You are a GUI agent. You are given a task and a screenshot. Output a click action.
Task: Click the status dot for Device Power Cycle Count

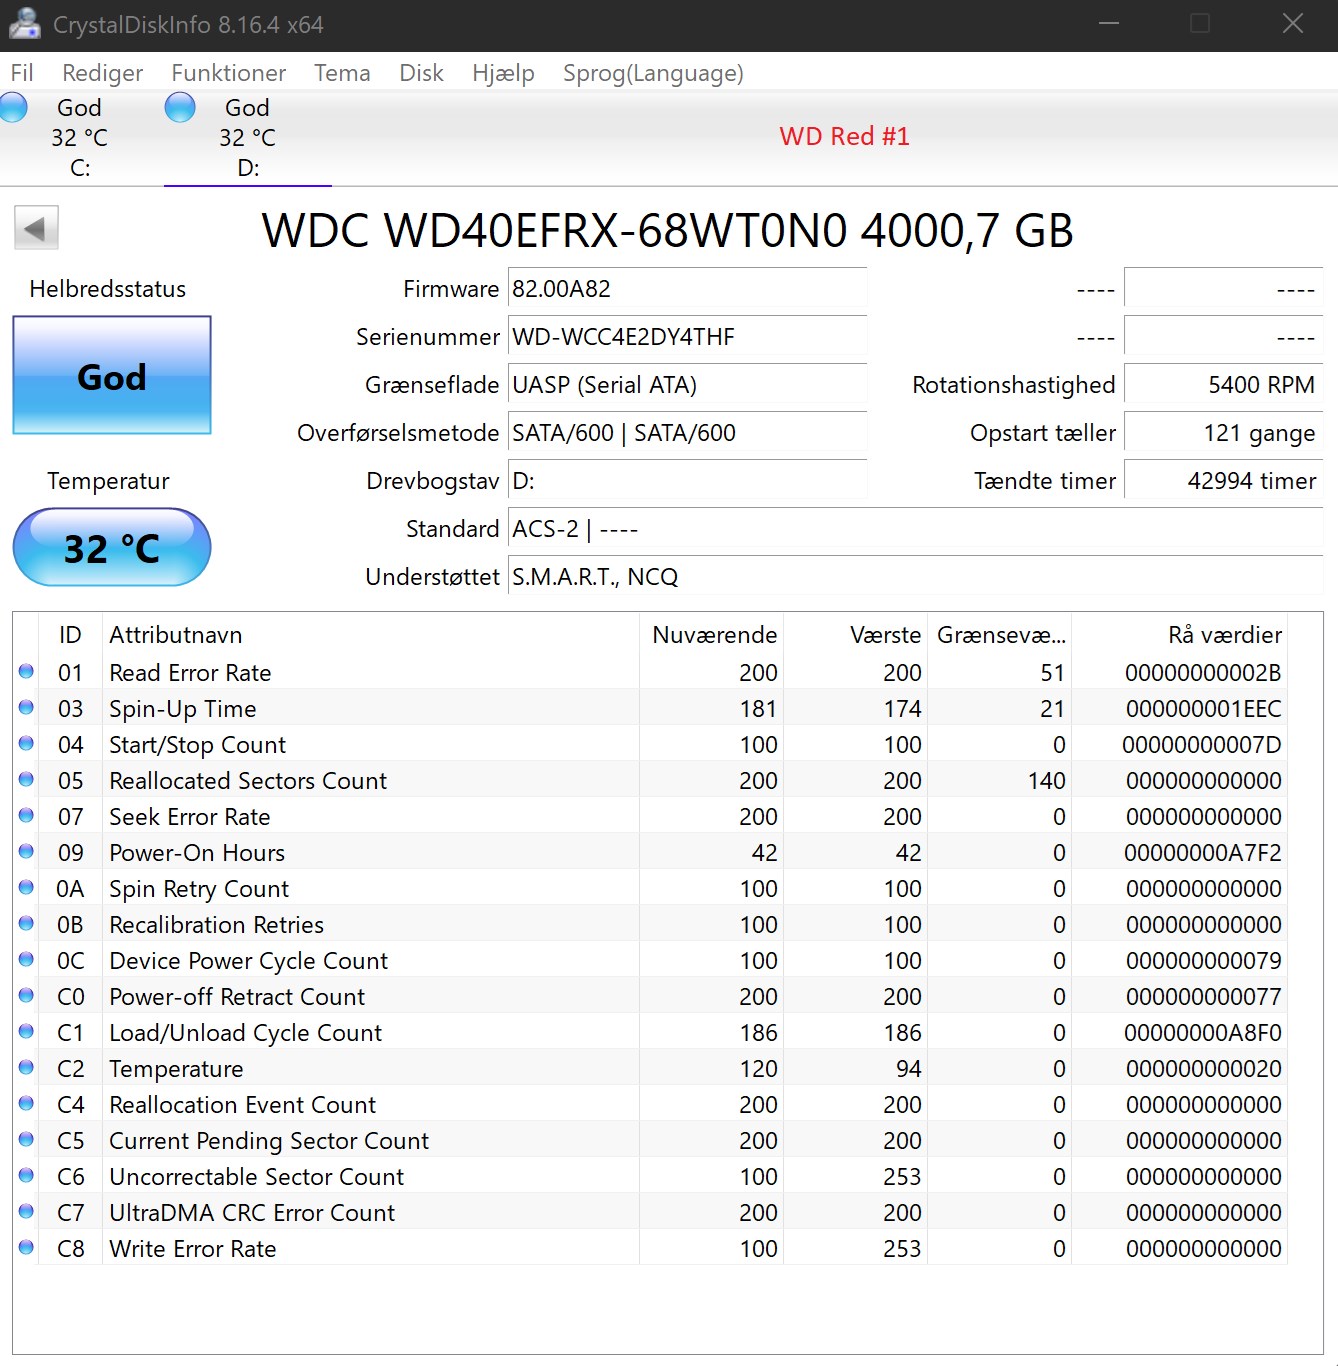click(26, 960)
